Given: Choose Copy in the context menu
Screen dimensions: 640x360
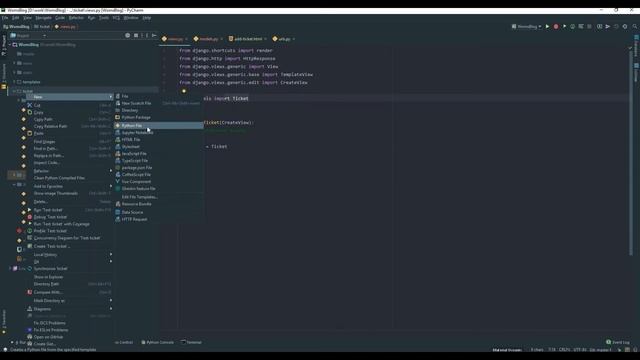Looking at the screenshot, I should (69, 112).
